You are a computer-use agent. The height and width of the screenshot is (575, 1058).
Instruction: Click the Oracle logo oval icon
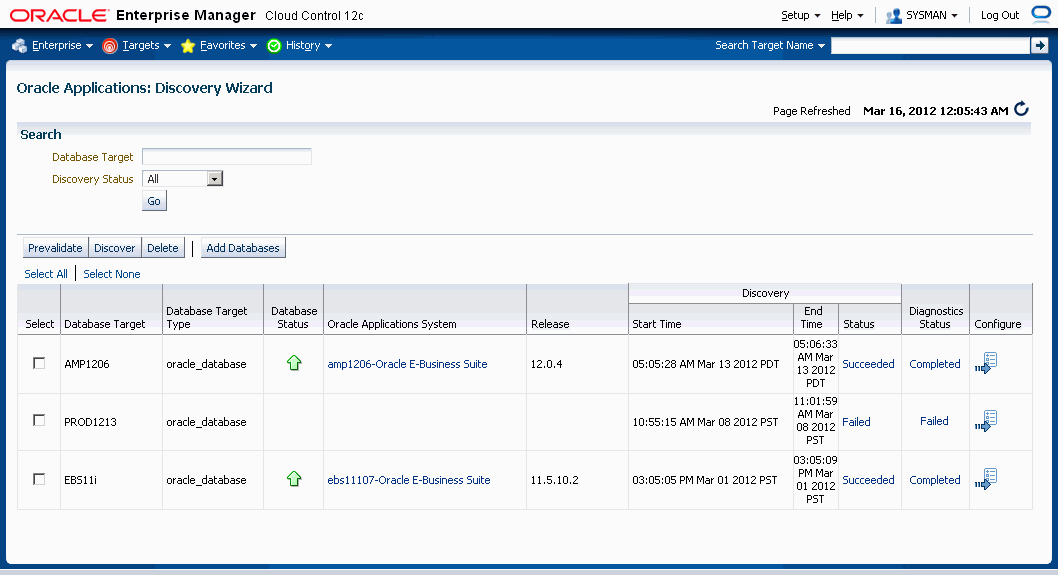(1042, 15)
